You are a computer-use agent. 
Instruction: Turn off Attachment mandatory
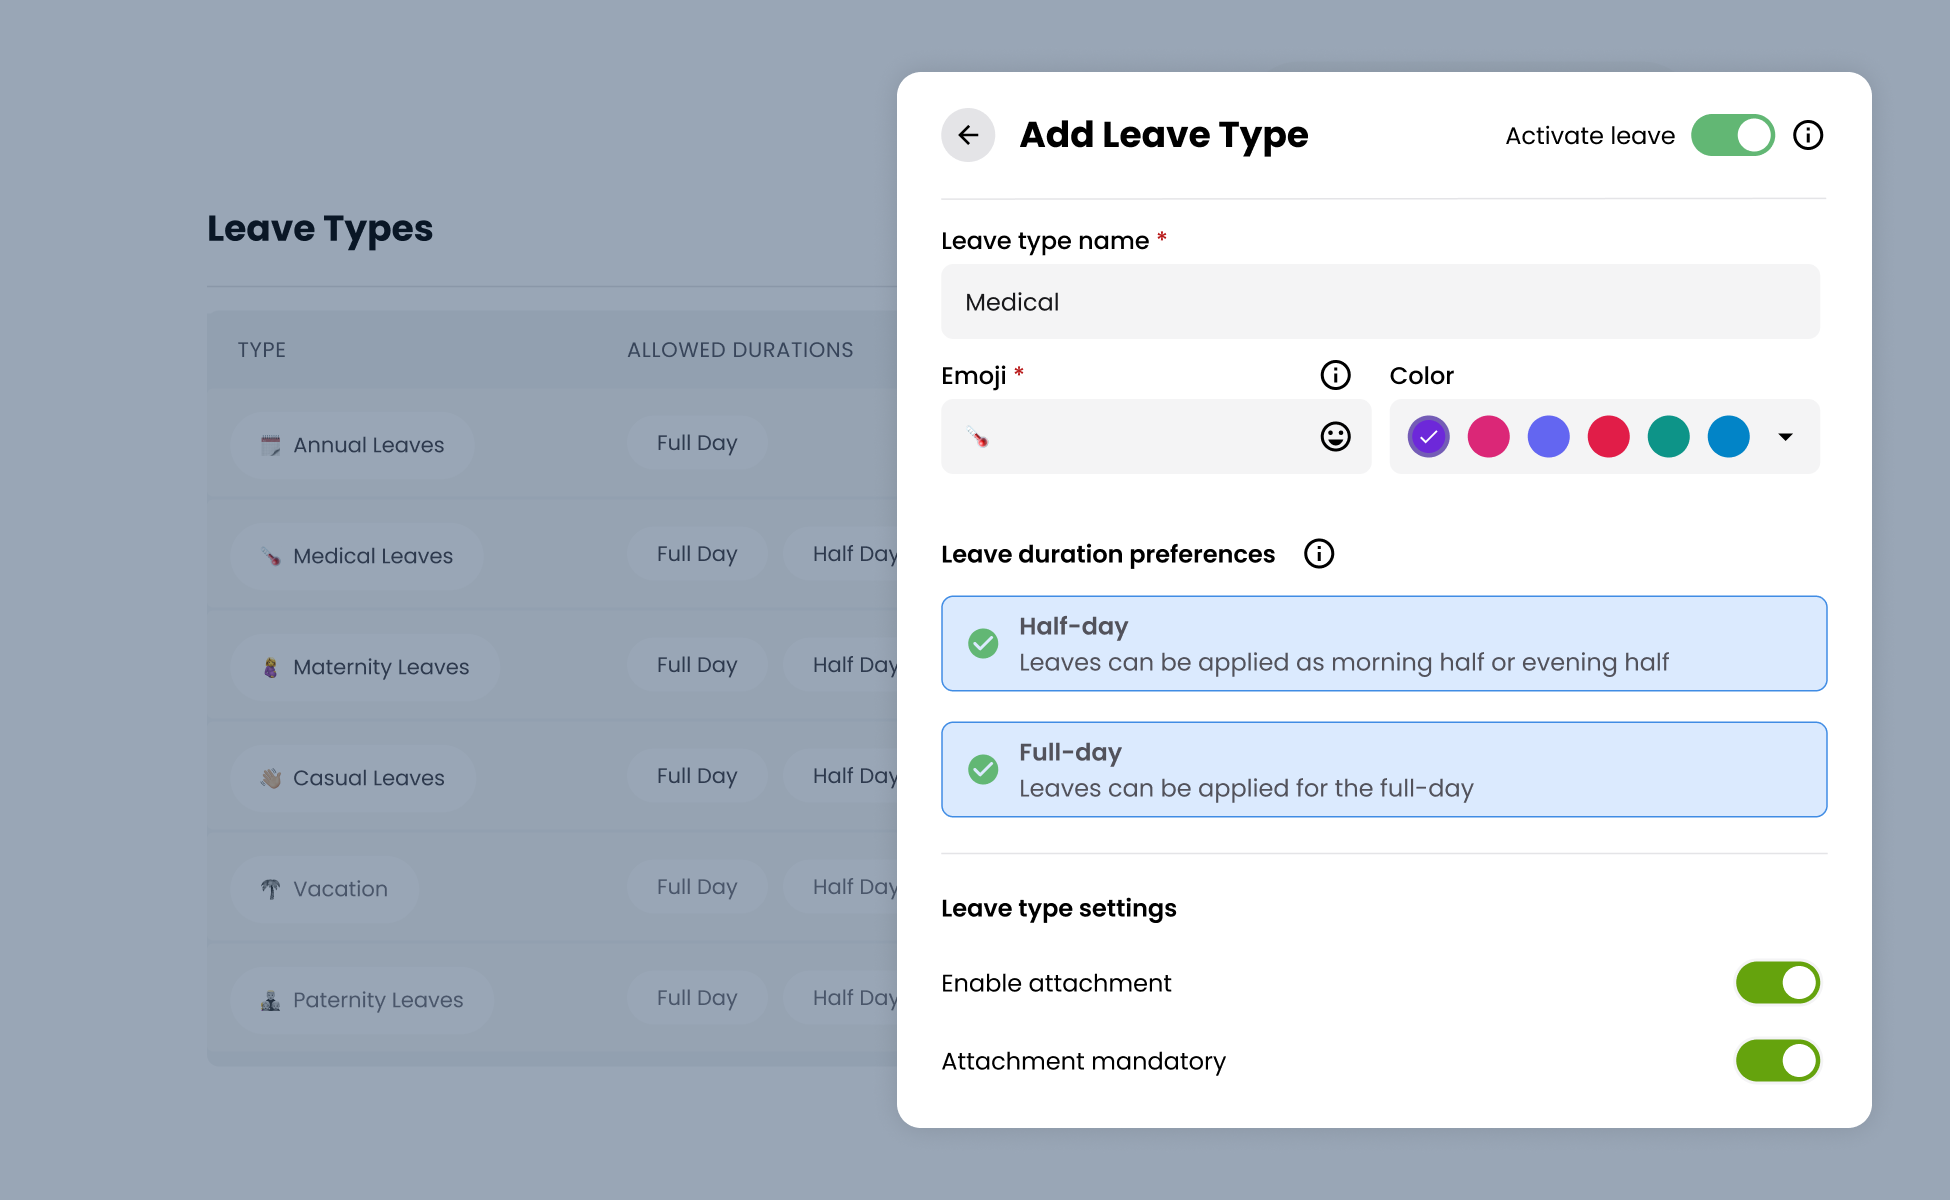pyautogui.click(x=1778, y=1061)
